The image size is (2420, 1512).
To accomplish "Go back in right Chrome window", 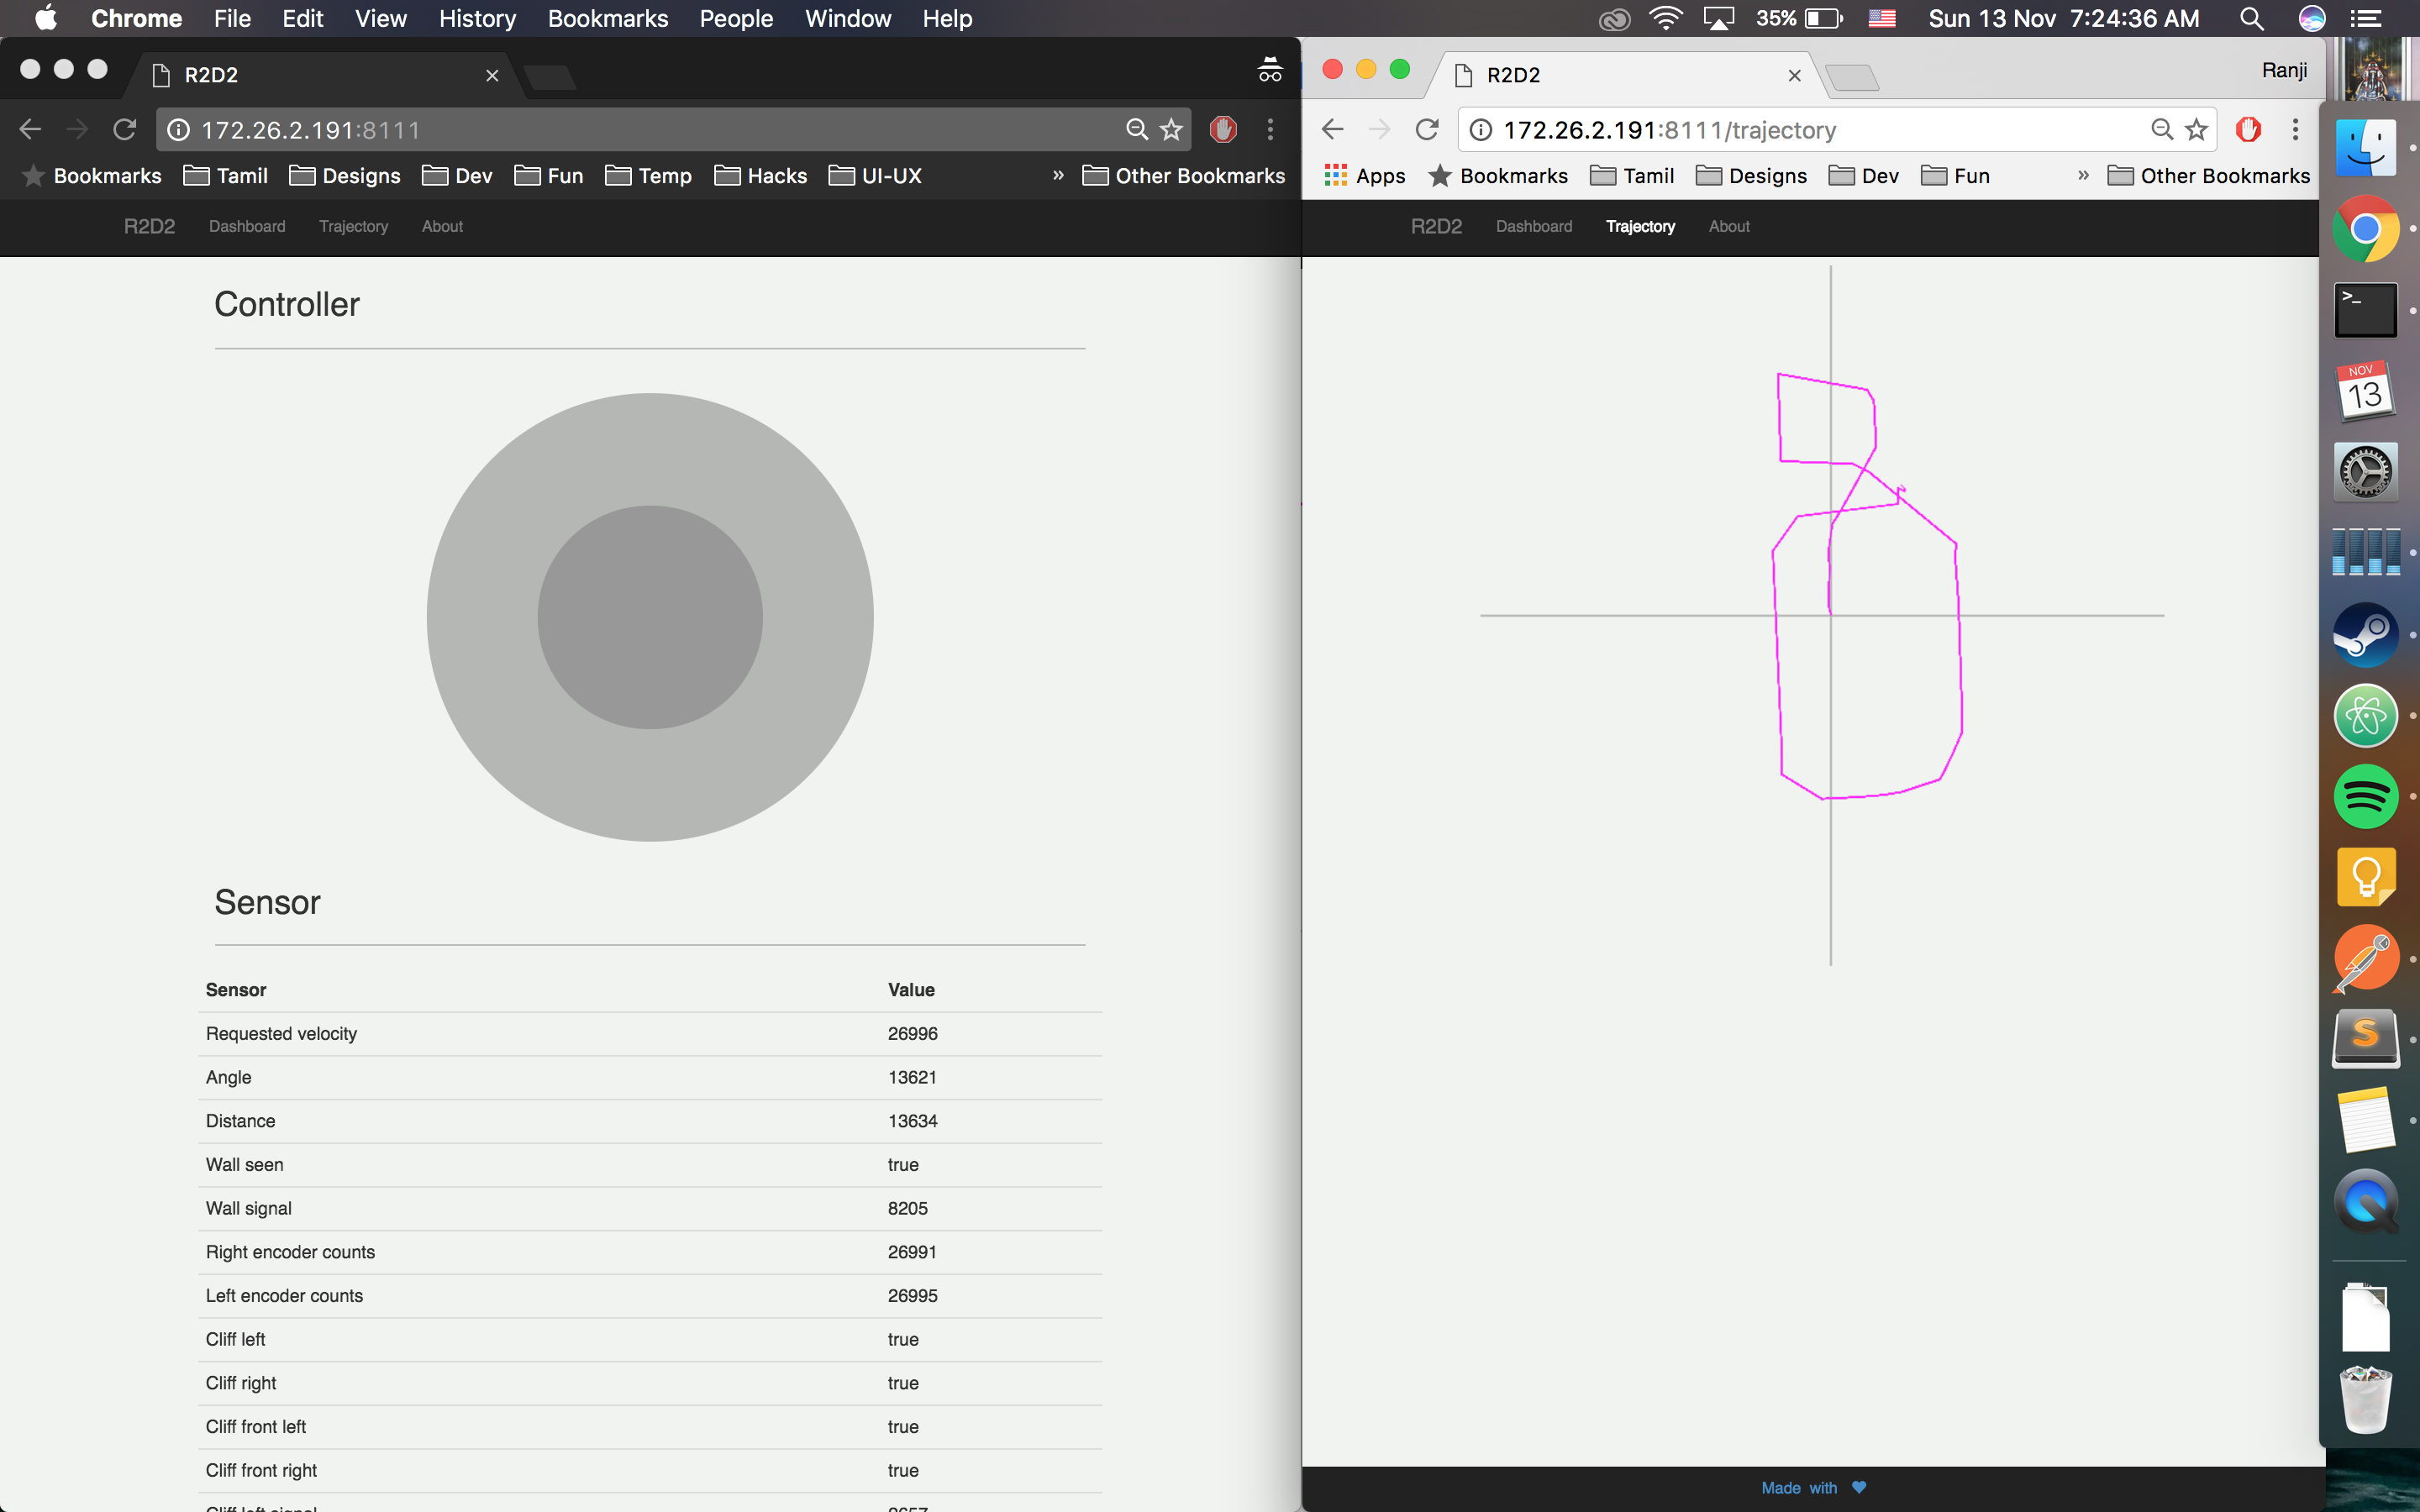I will coord(1333,129).
